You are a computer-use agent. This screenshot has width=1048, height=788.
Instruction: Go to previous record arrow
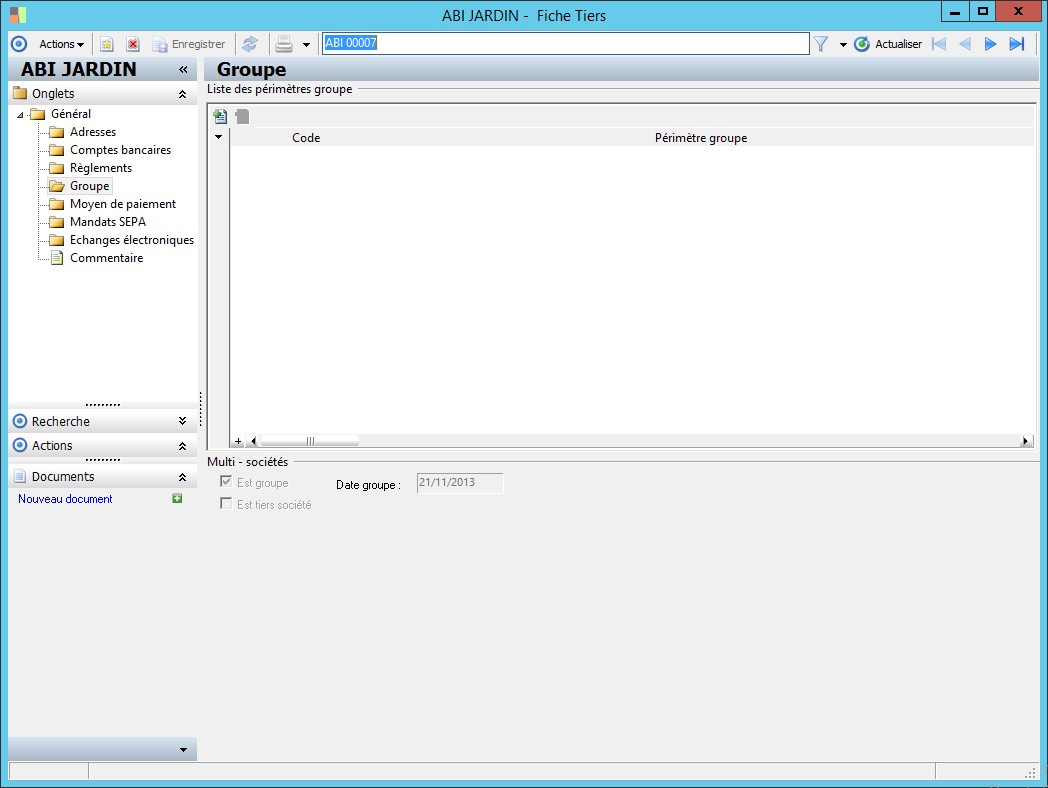click(964, 44)
